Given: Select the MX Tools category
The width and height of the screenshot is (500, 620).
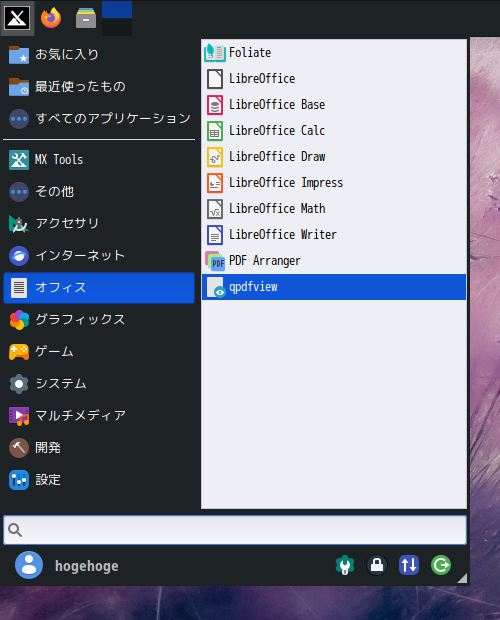Looking at the screenshot, I should [x=99, y=160].
